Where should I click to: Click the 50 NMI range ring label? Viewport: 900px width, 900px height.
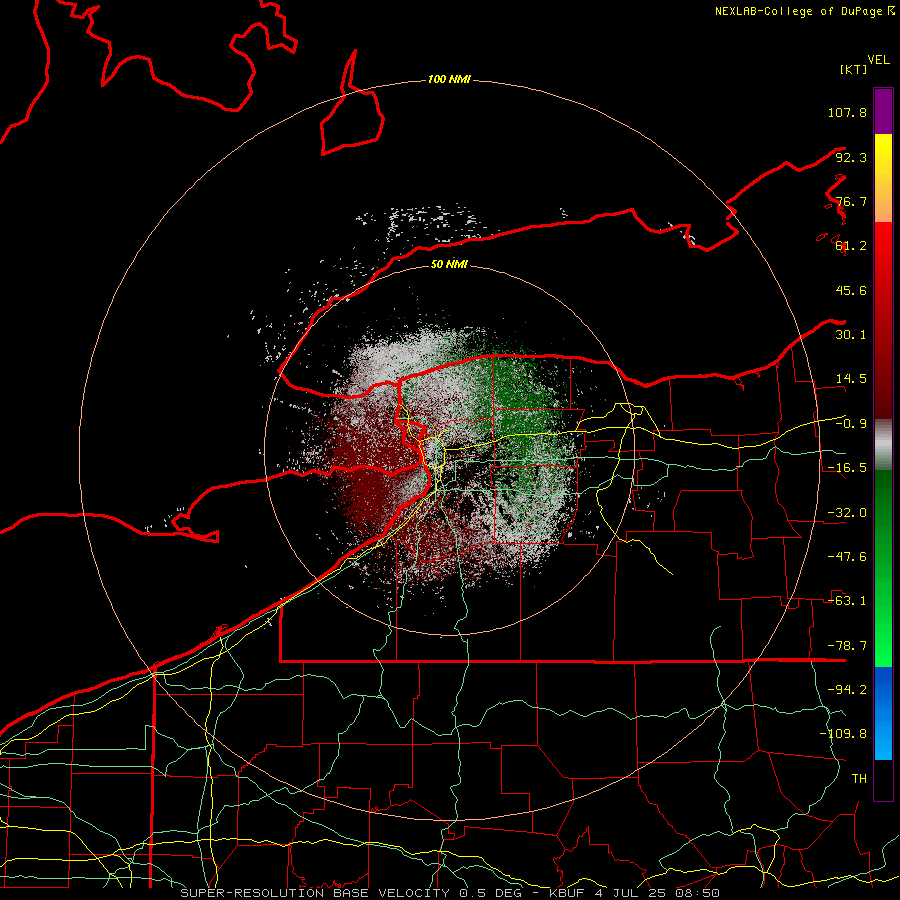pos(449,264)
